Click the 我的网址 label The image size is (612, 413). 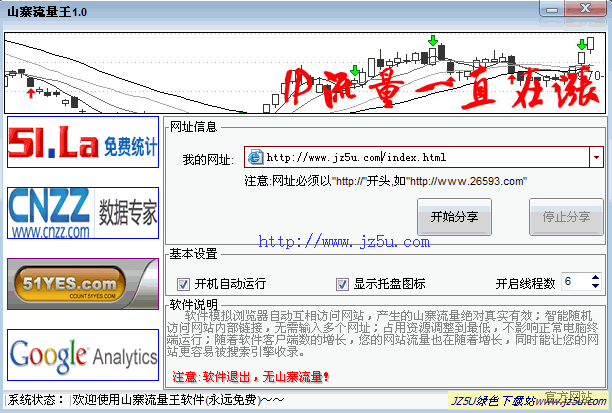(208, 160)
